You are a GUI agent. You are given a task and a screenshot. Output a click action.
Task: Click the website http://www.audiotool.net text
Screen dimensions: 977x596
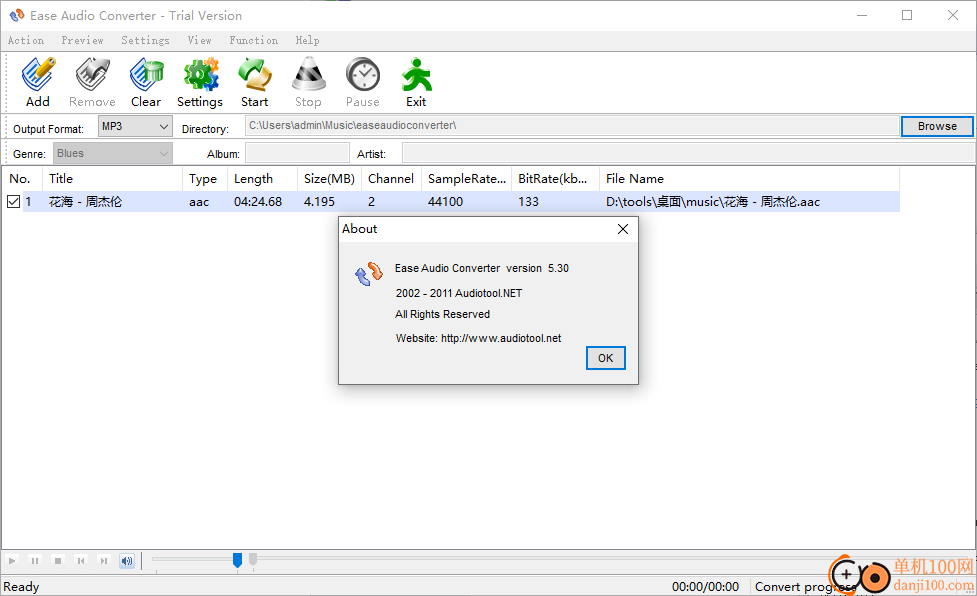point(501,338)
